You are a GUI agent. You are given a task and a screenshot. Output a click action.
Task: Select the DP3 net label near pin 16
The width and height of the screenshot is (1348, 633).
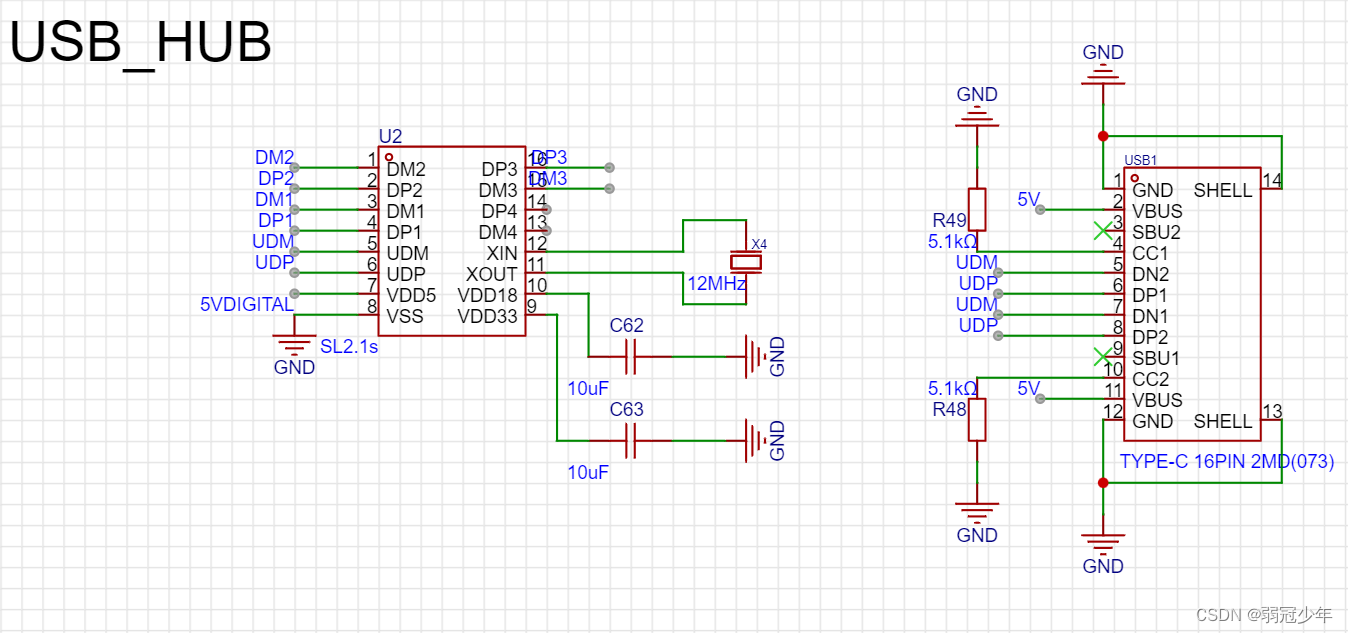point(550,157)
